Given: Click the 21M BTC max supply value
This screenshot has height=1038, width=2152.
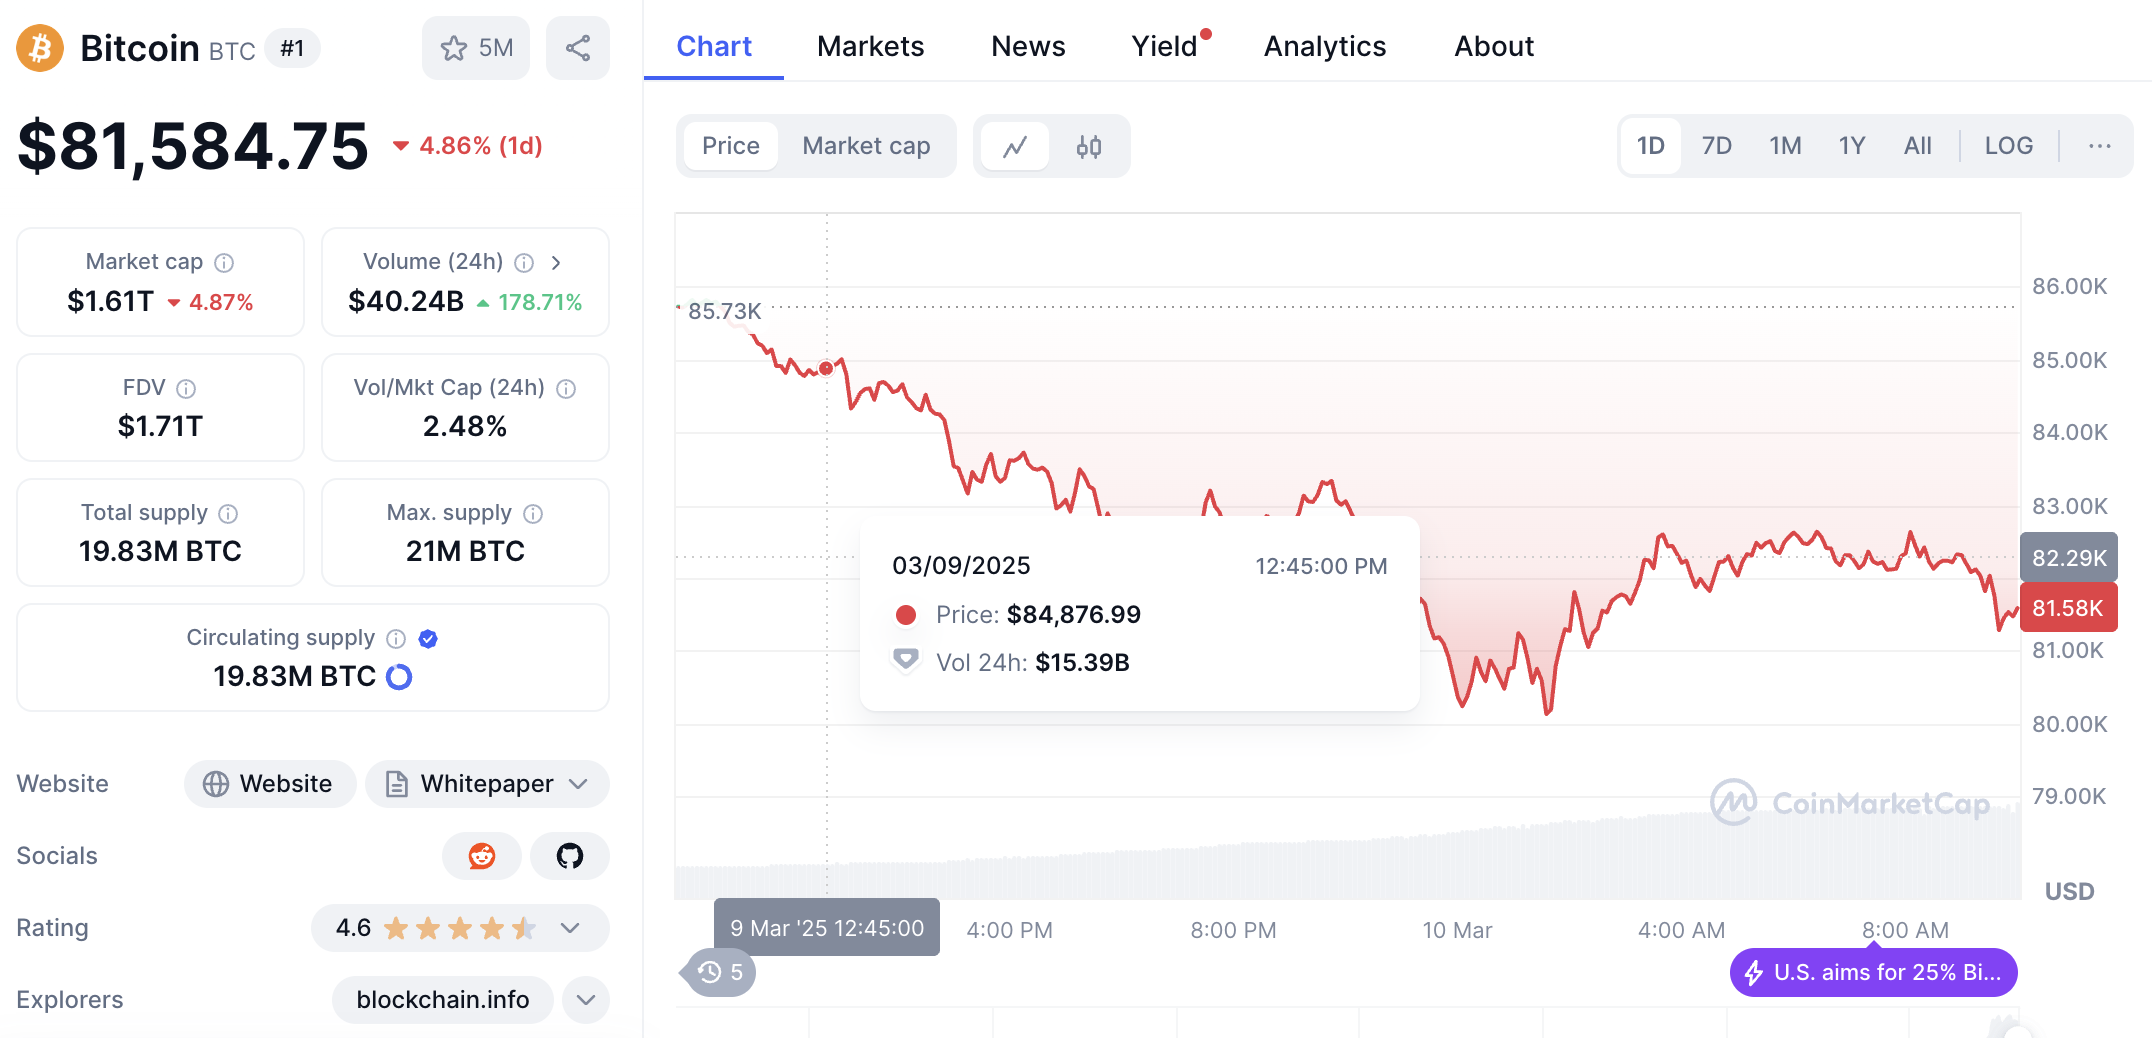Looking at the screenshot, I should (x=465, y=551).
